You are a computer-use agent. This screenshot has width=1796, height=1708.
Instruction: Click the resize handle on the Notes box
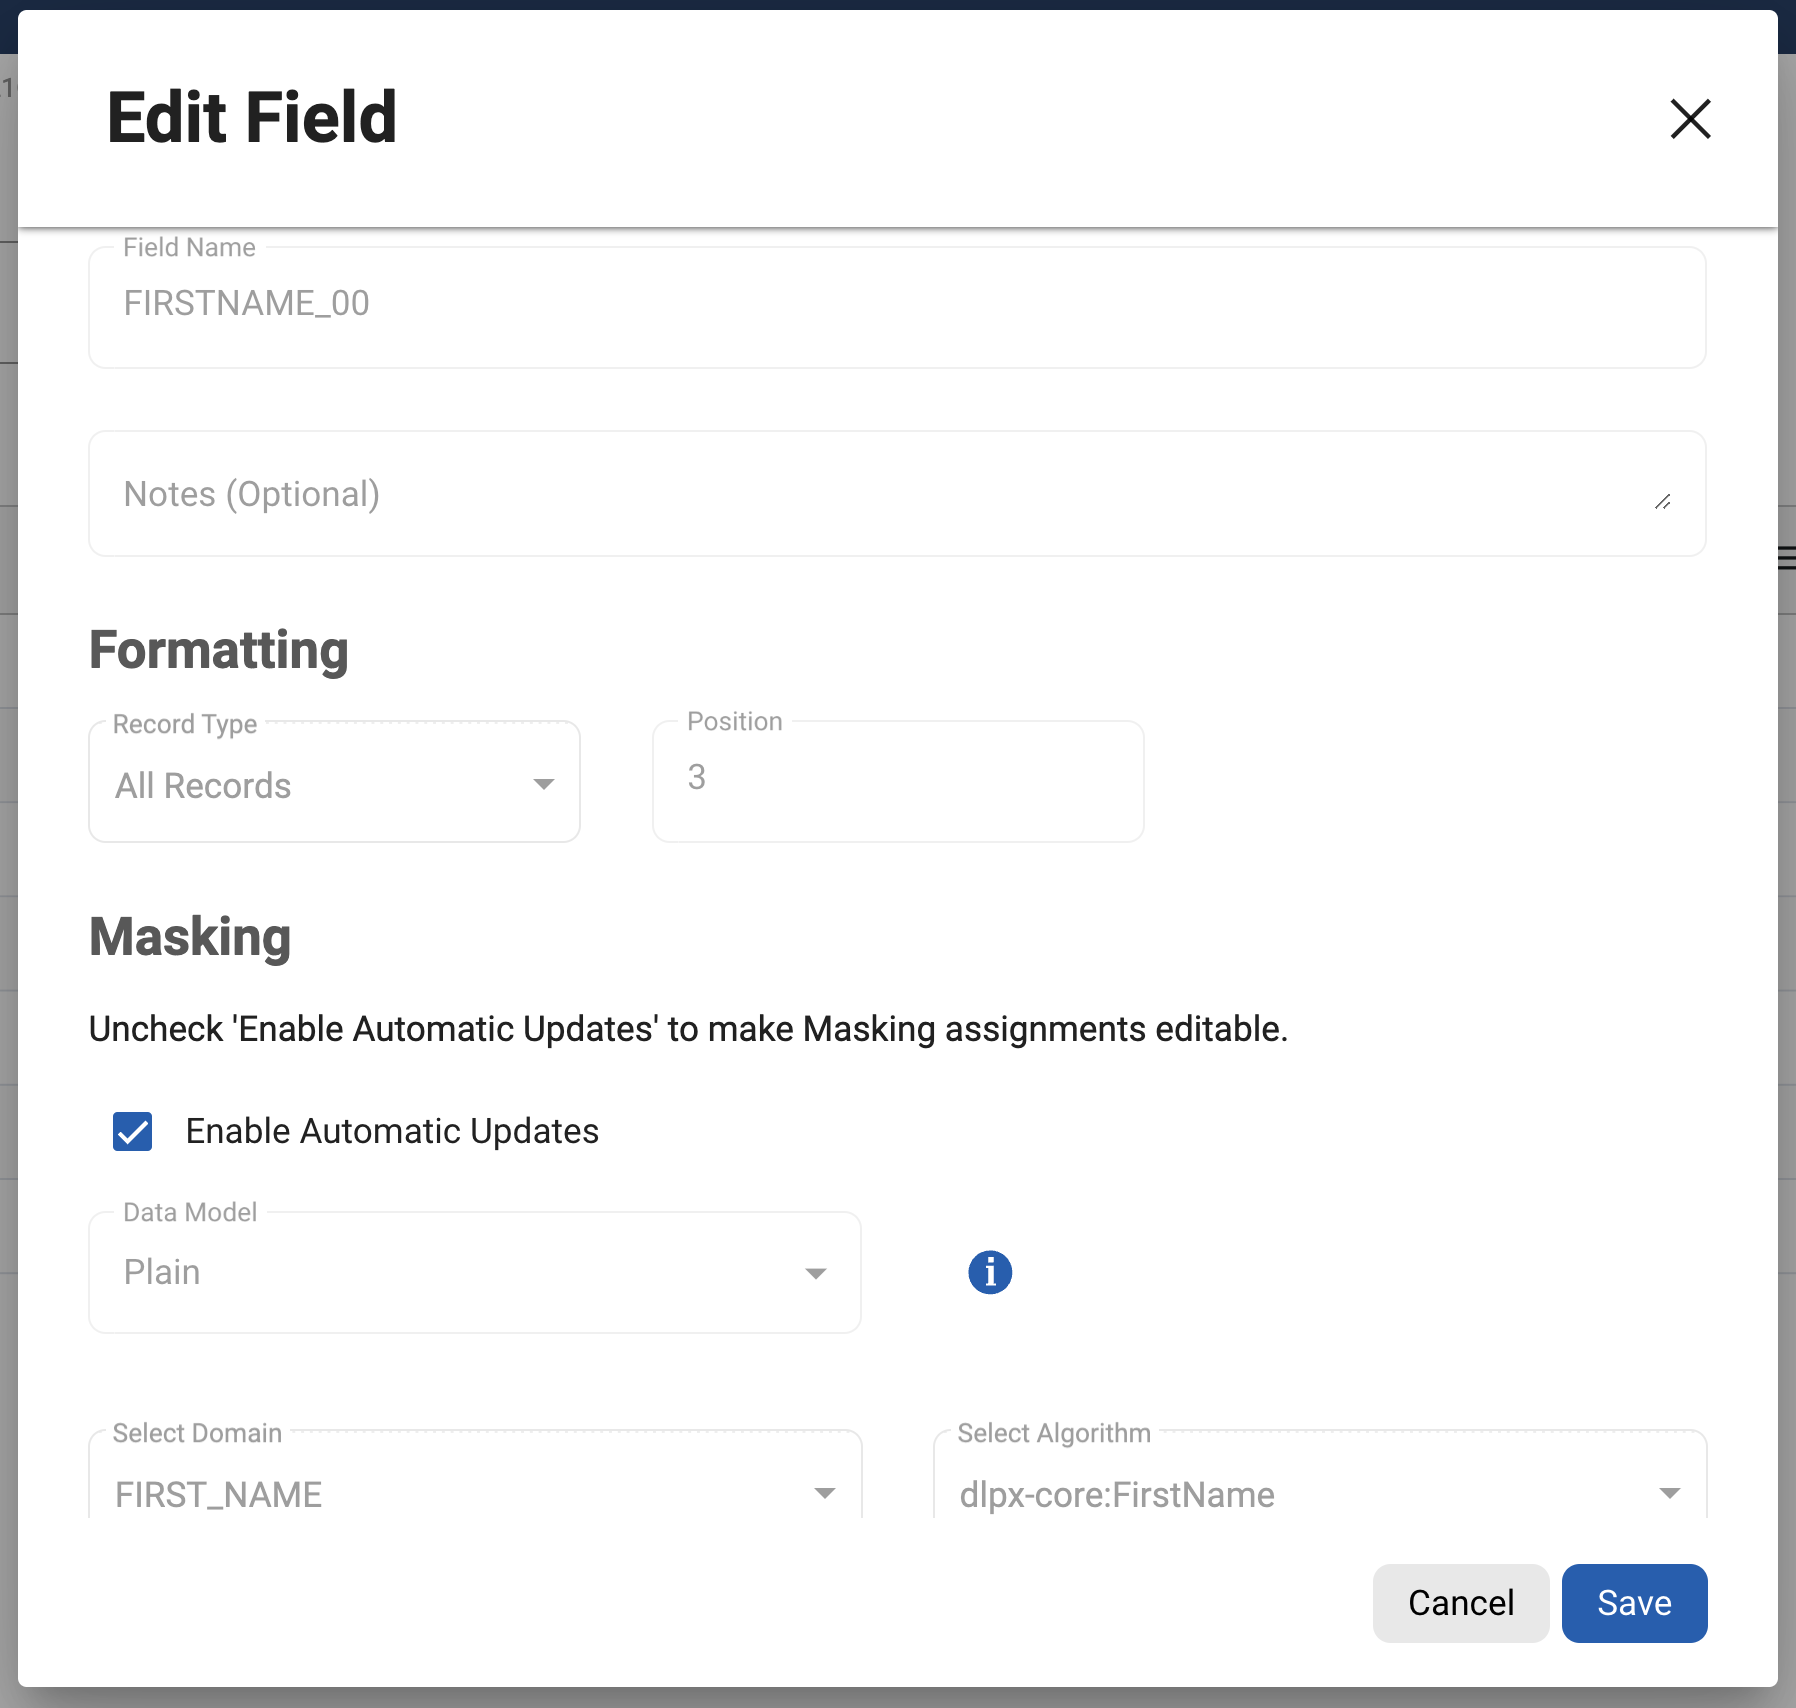[x=1664, y=503]
